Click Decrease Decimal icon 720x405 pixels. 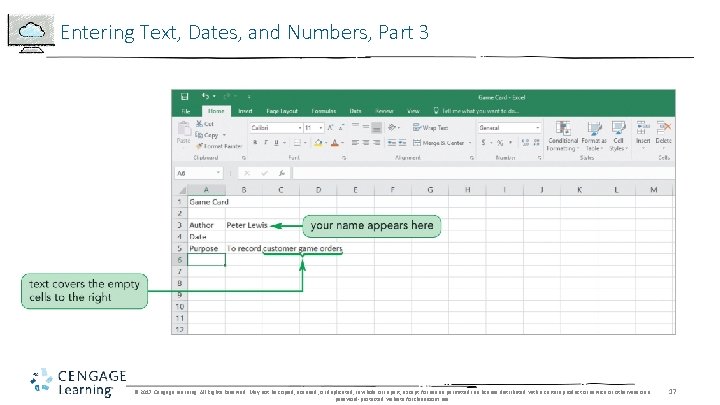tap(536, 143)
